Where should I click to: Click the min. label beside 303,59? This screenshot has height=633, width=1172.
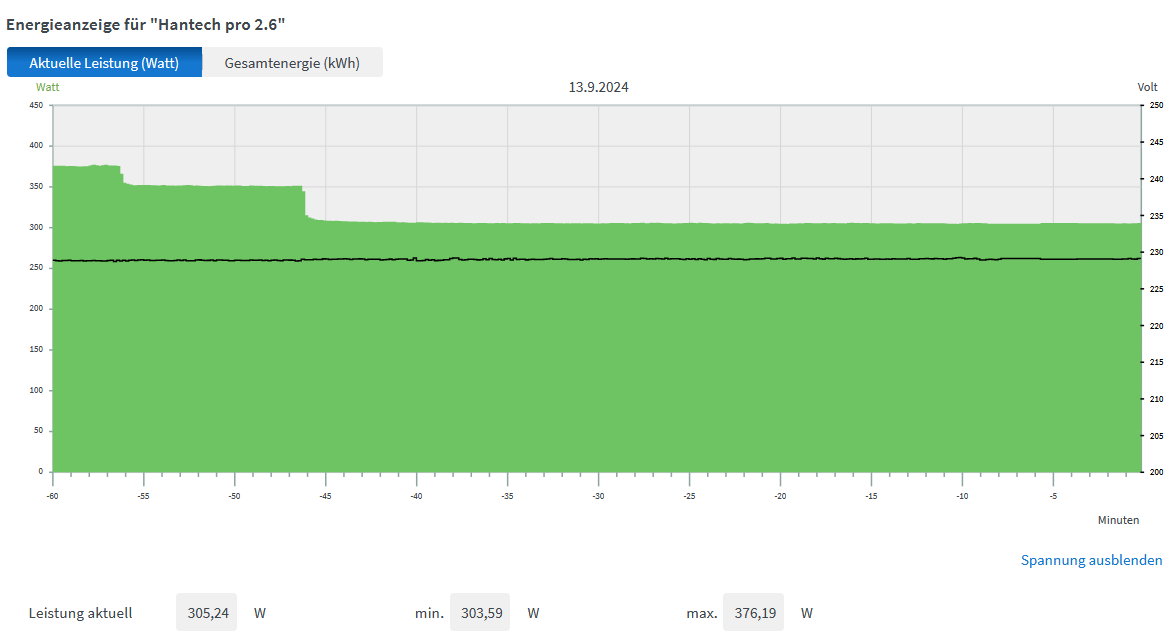pos(429,613)
